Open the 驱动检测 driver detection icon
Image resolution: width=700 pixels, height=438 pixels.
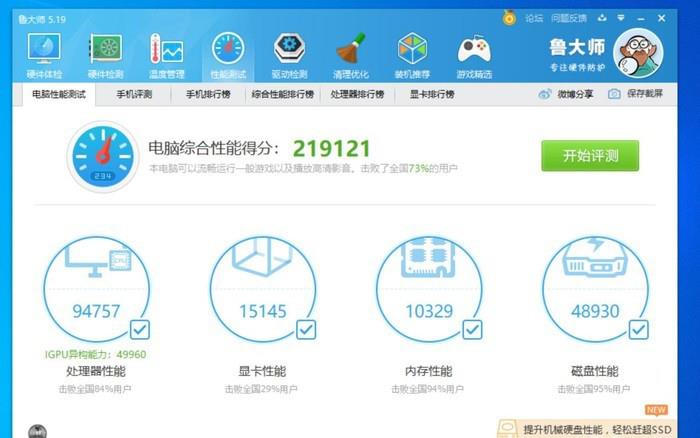(289, 55)
